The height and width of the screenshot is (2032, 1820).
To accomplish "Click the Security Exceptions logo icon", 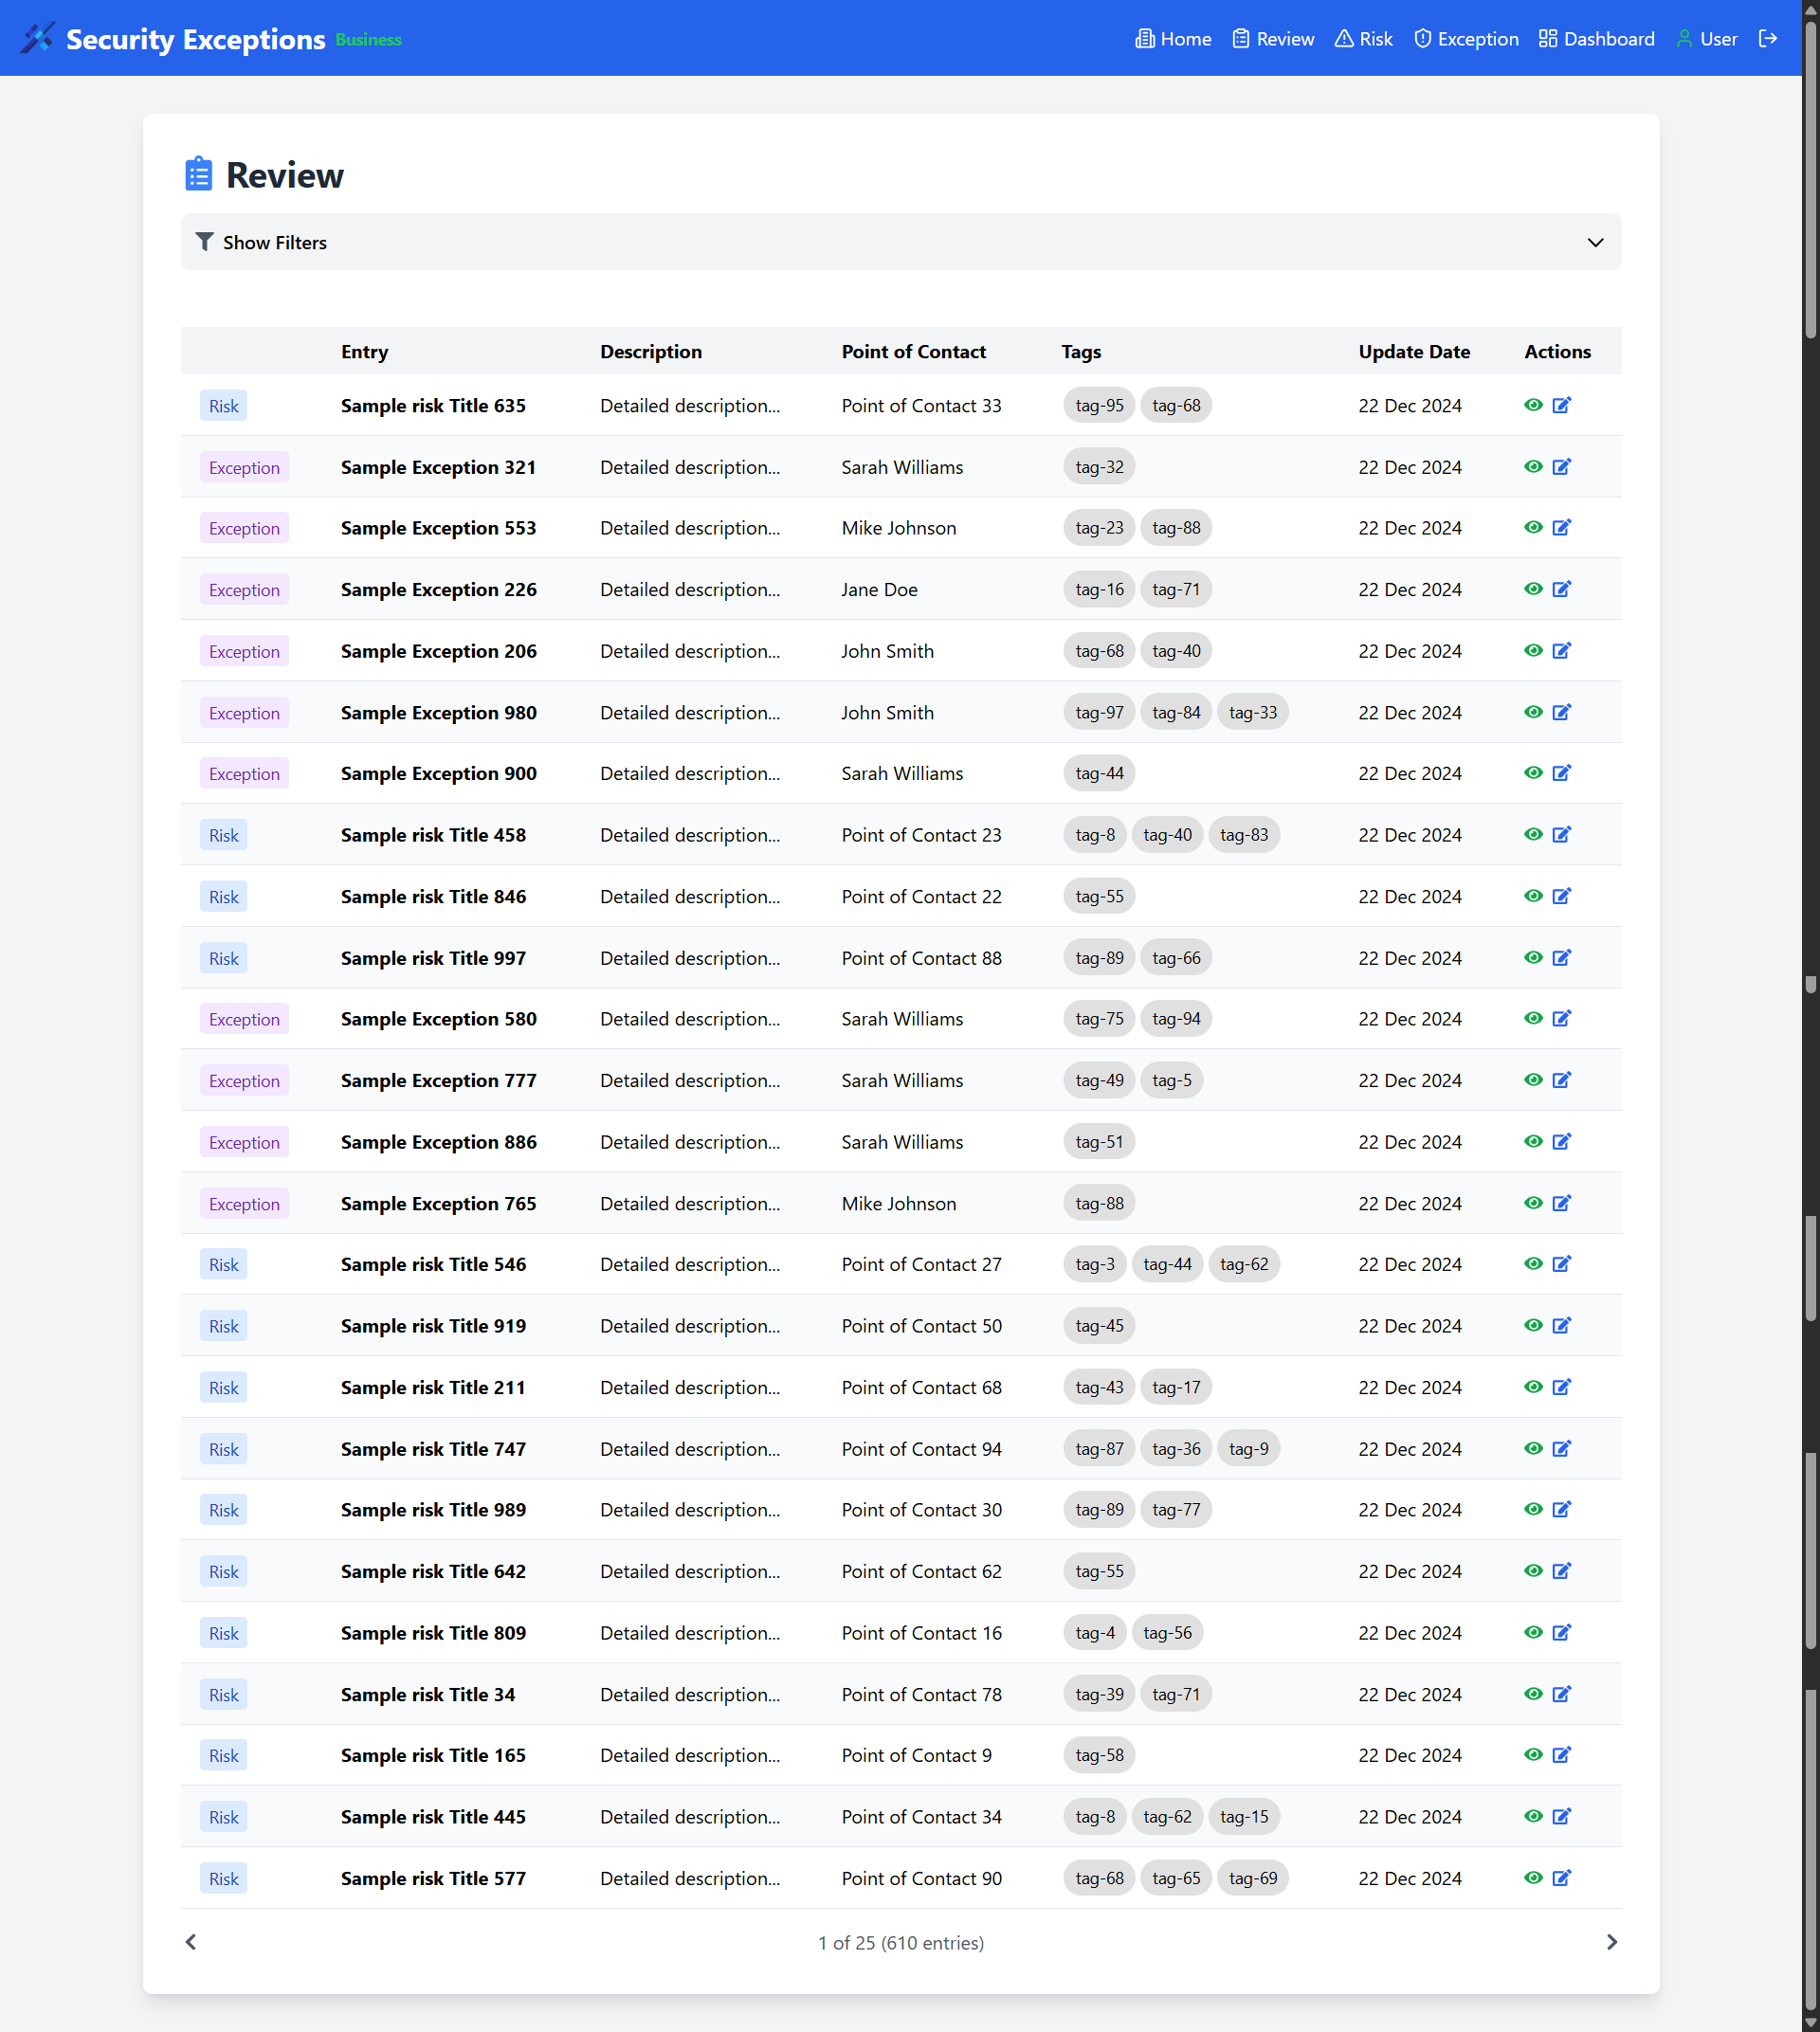I will [37, 39].
